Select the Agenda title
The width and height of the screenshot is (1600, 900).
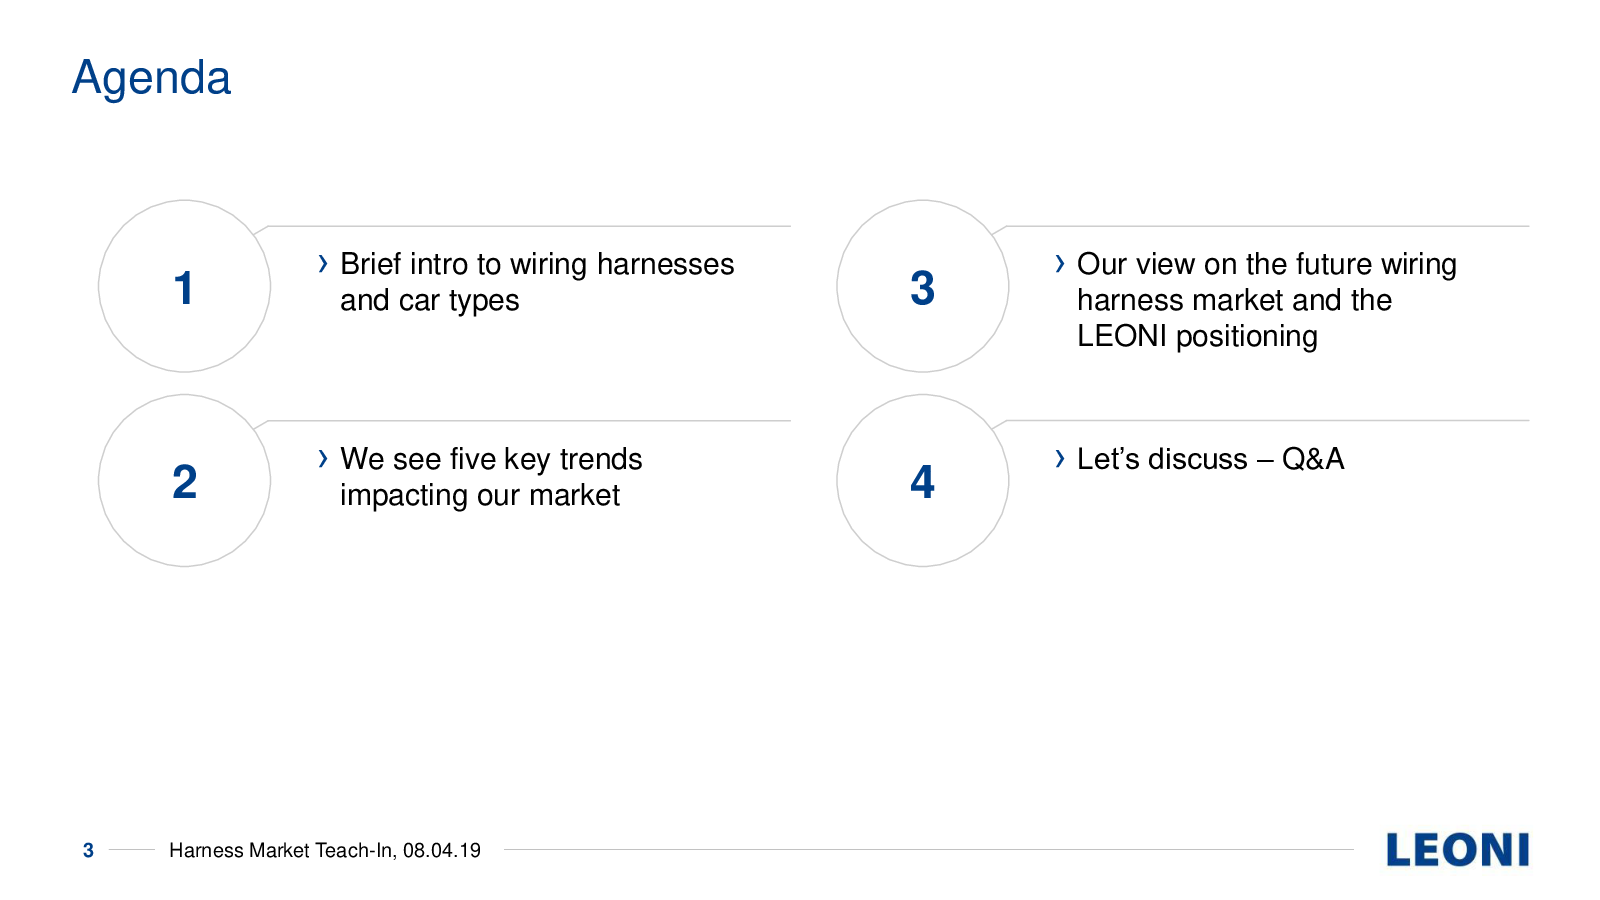tap(152, 78)
